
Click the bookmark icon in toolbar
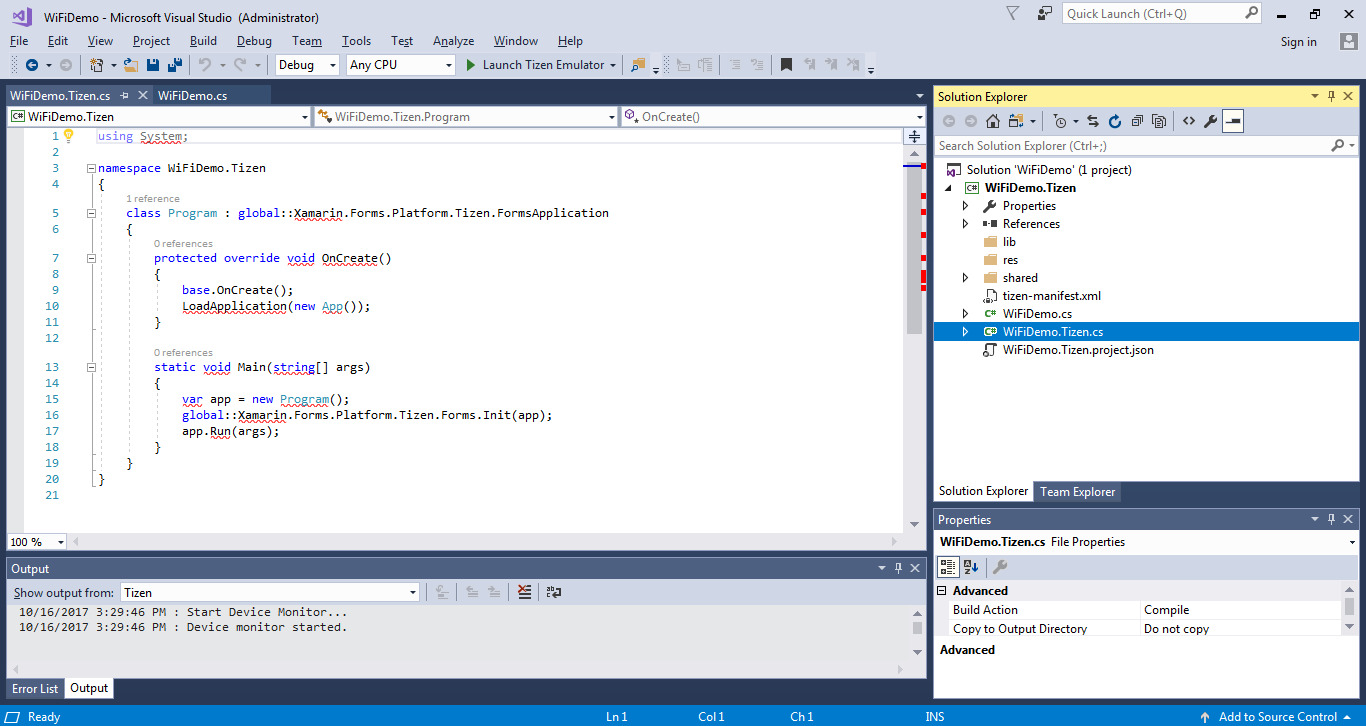786,65
